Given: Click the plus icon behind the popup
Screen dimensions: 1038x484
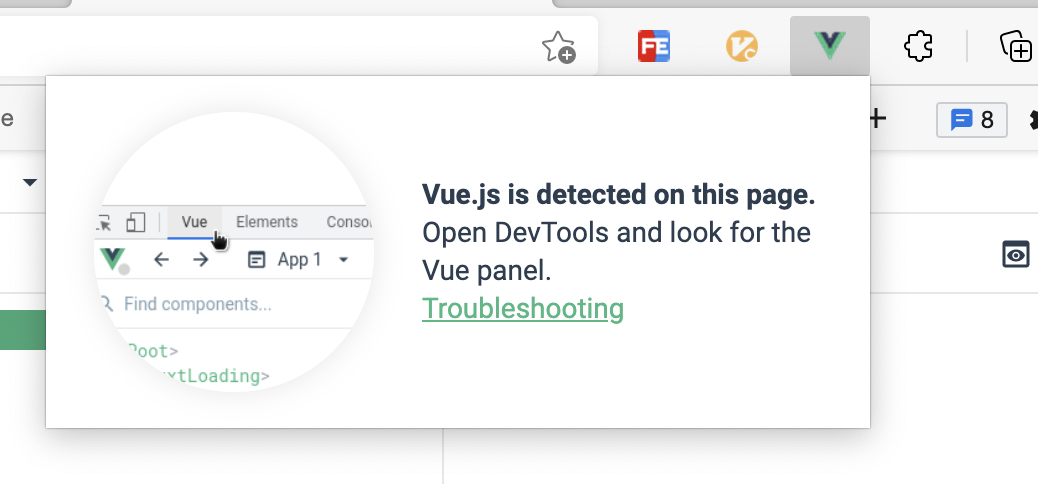Looking at the screenshot, I should click(878, 119).
